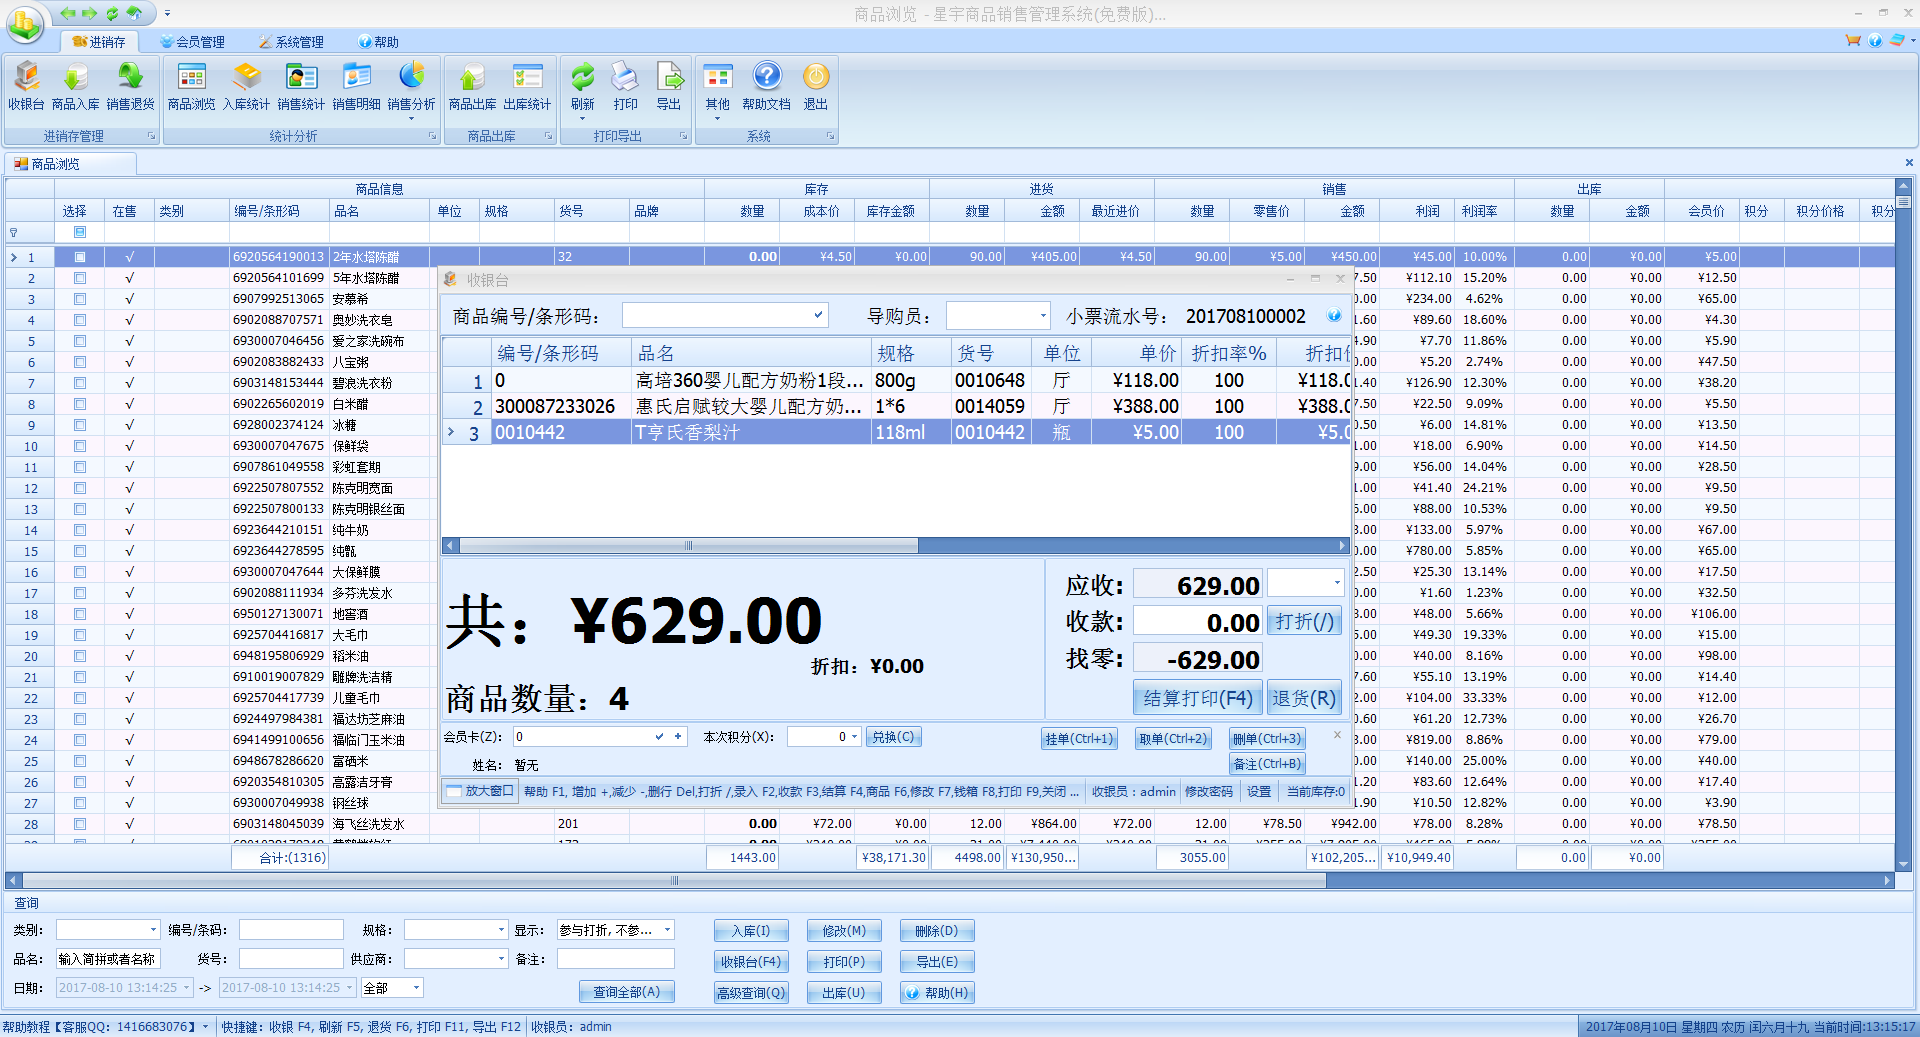Open the 规格 query dropdown
This screenshot has width=1920, height=1037.
pos(501,930)
